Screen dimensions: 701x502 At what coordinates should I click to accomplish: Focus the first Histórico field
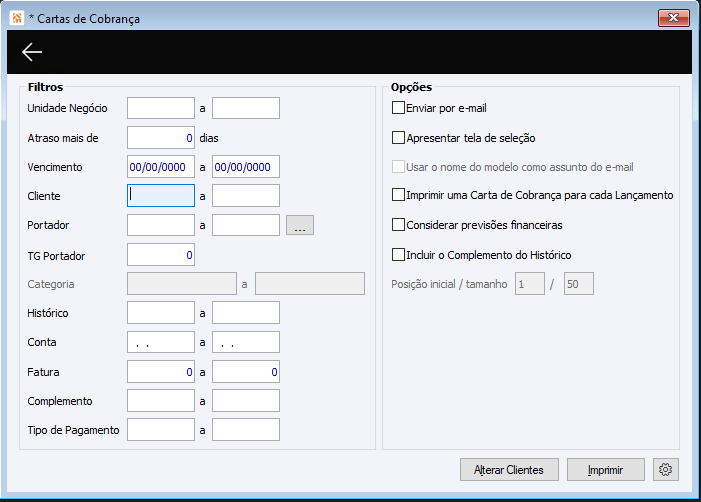(161, 313)
